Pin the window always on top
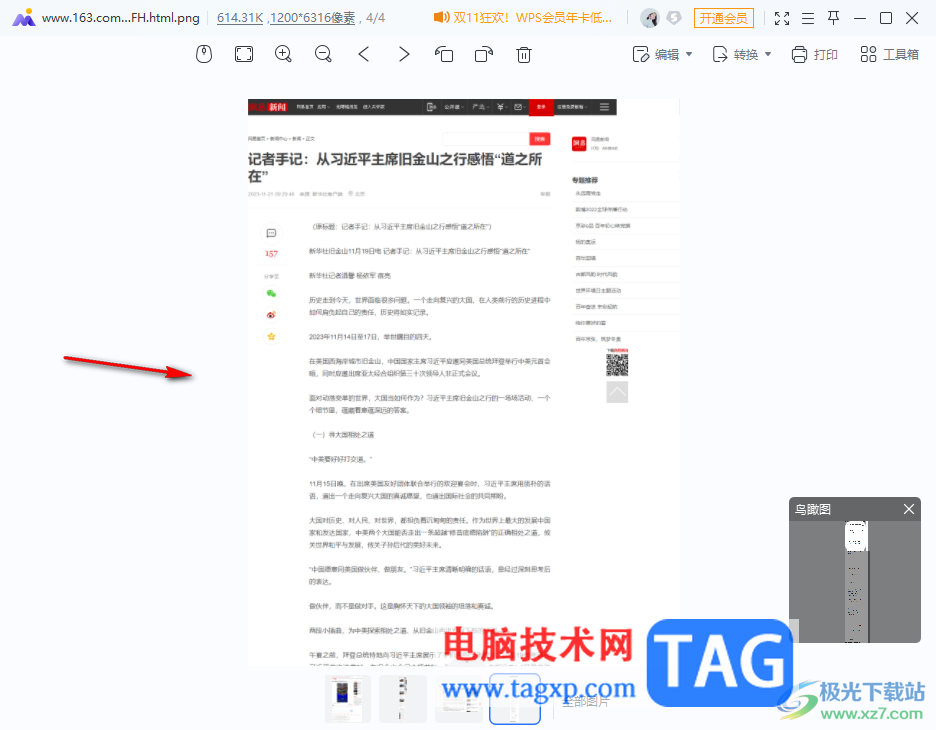Image resolution: width=936 pixels, height=730 pixels. pos(833,18)
